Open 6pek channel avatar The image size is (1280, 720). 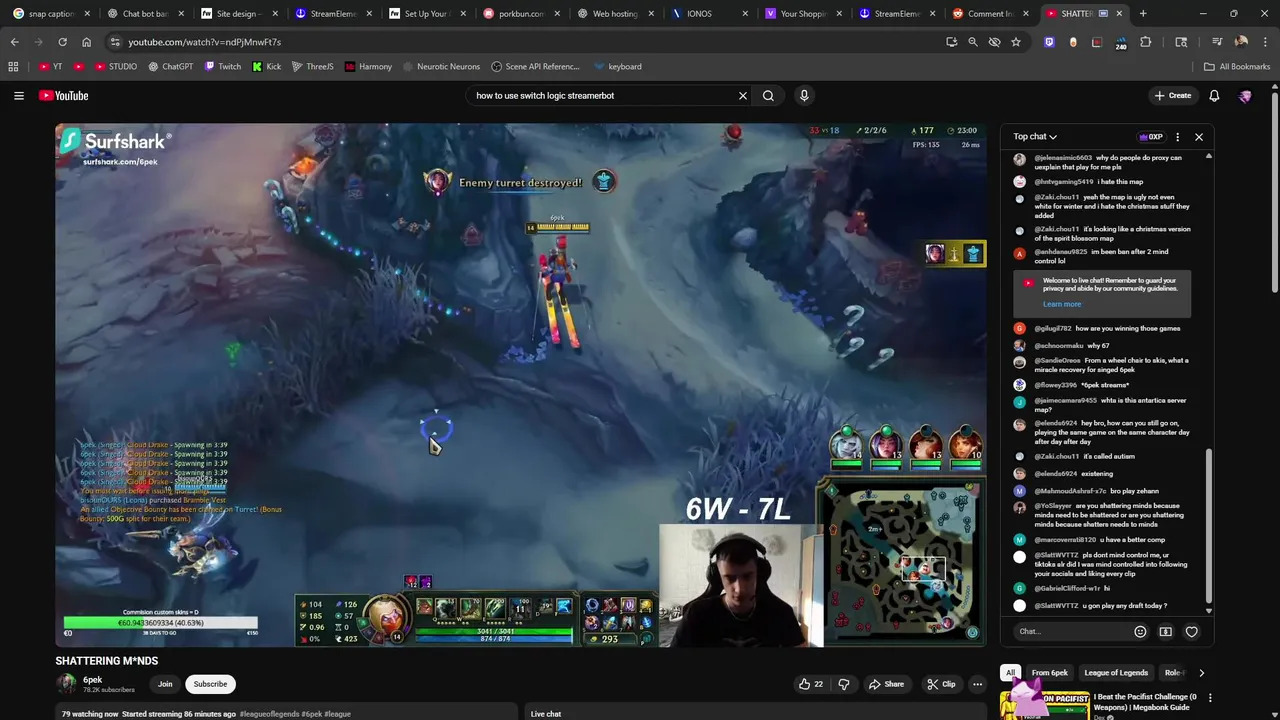click(x=66, y=684)
